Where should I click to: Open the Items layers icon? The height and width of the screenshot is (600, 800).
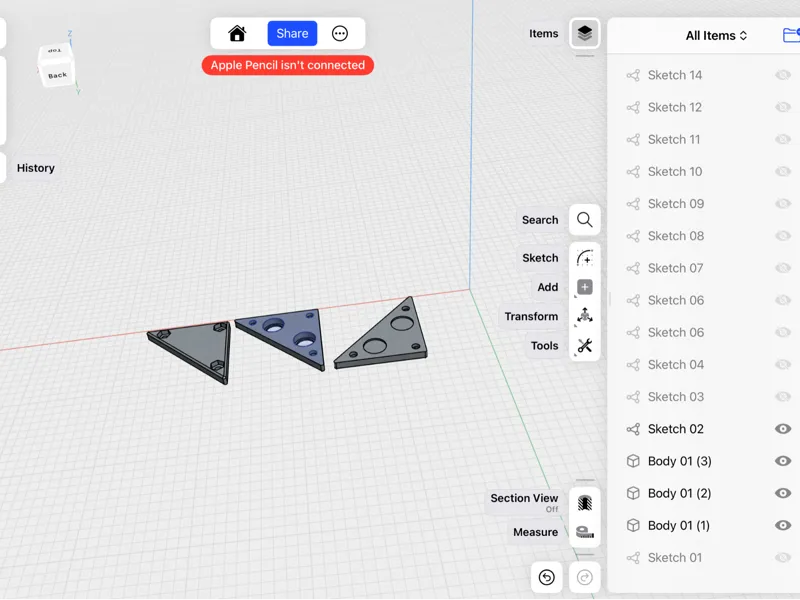pos(585,34)
